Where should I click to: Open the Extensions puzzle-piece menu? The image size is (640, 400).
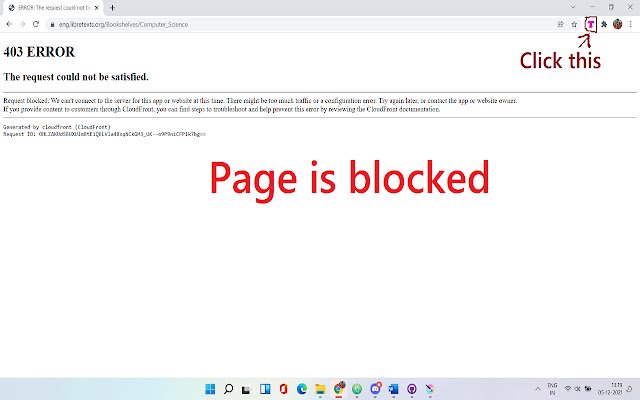[604, 24]
